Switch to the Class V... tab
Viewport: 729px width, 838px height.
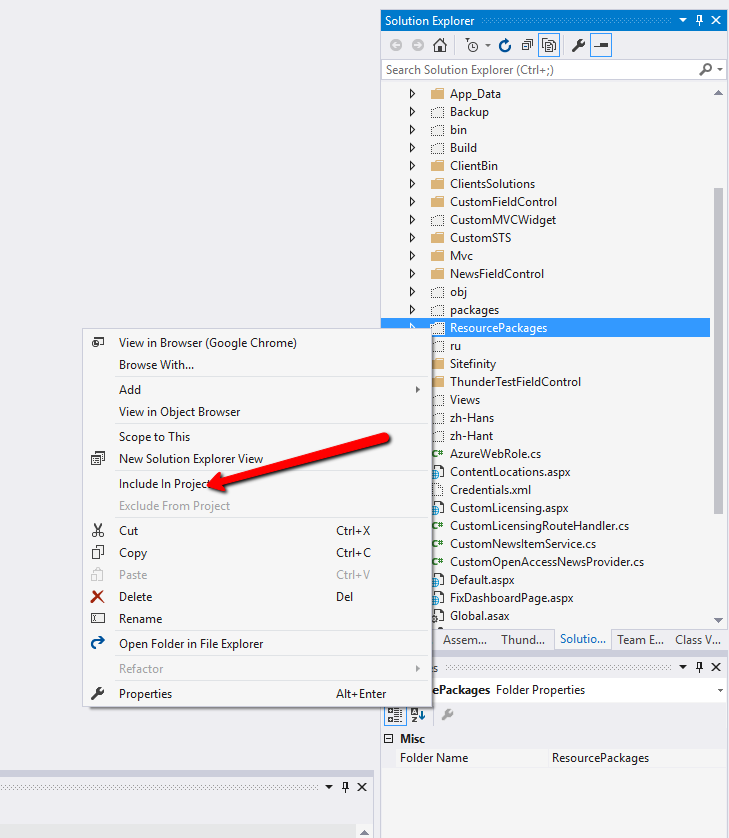pyautogui.click(x=697, y=640)
